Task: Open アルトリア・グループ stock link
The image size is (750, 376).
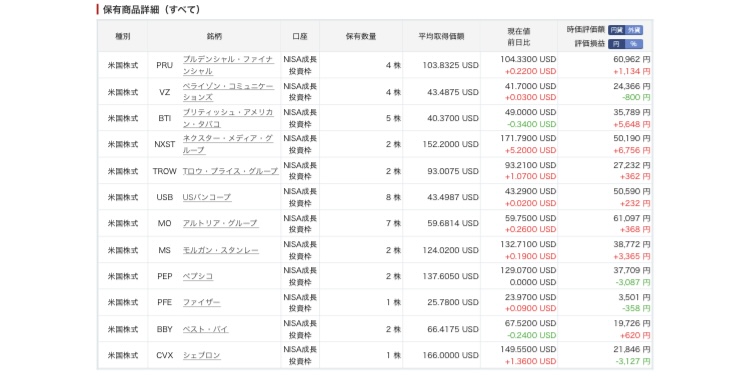Action: (x=221, y=223)
